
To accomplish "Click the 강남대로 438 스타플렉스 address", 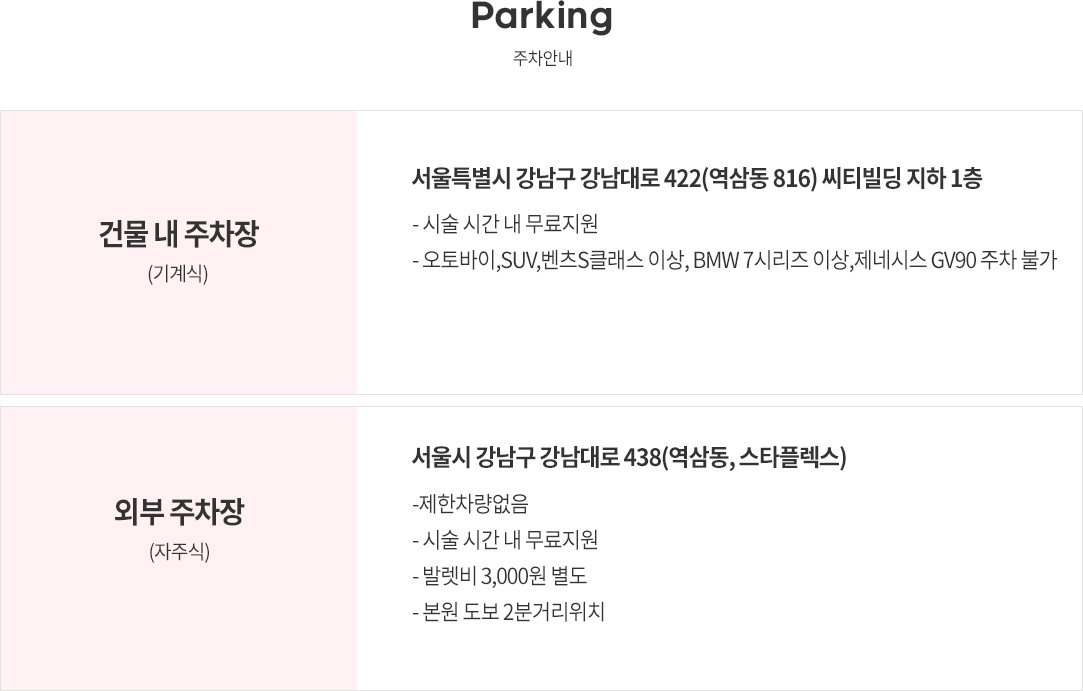I will (x=629, y=457).
